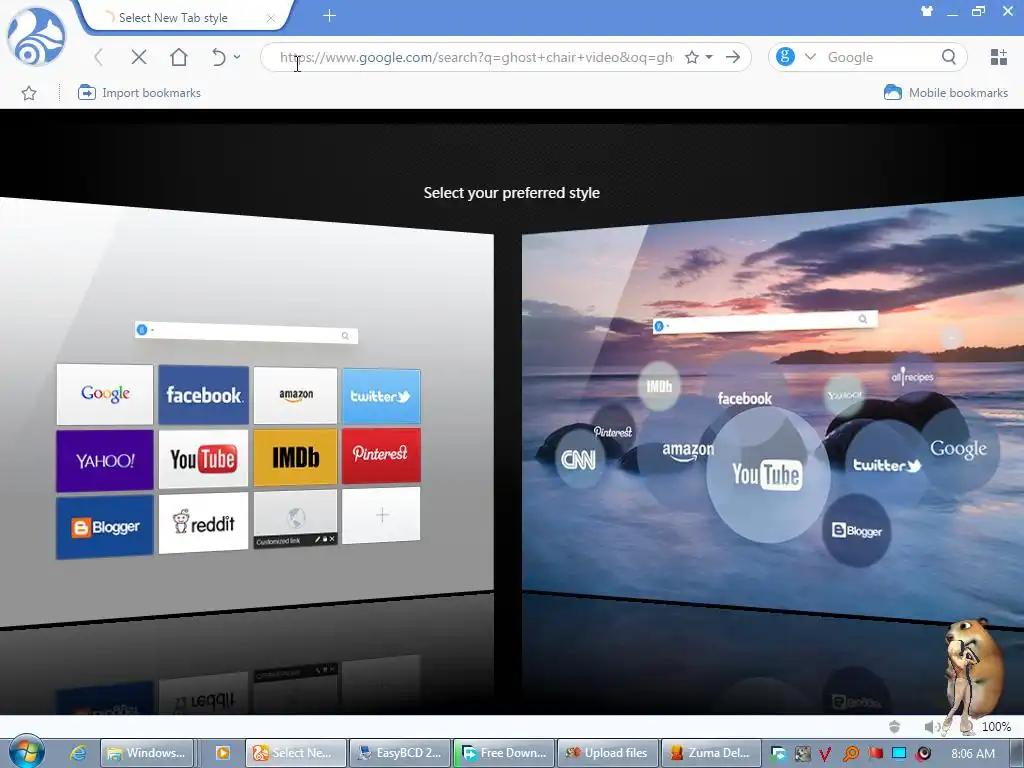The height and width of the screenshot is (768, 1024).
Task: Open the home page via house icon
Action: click(178, 57)
